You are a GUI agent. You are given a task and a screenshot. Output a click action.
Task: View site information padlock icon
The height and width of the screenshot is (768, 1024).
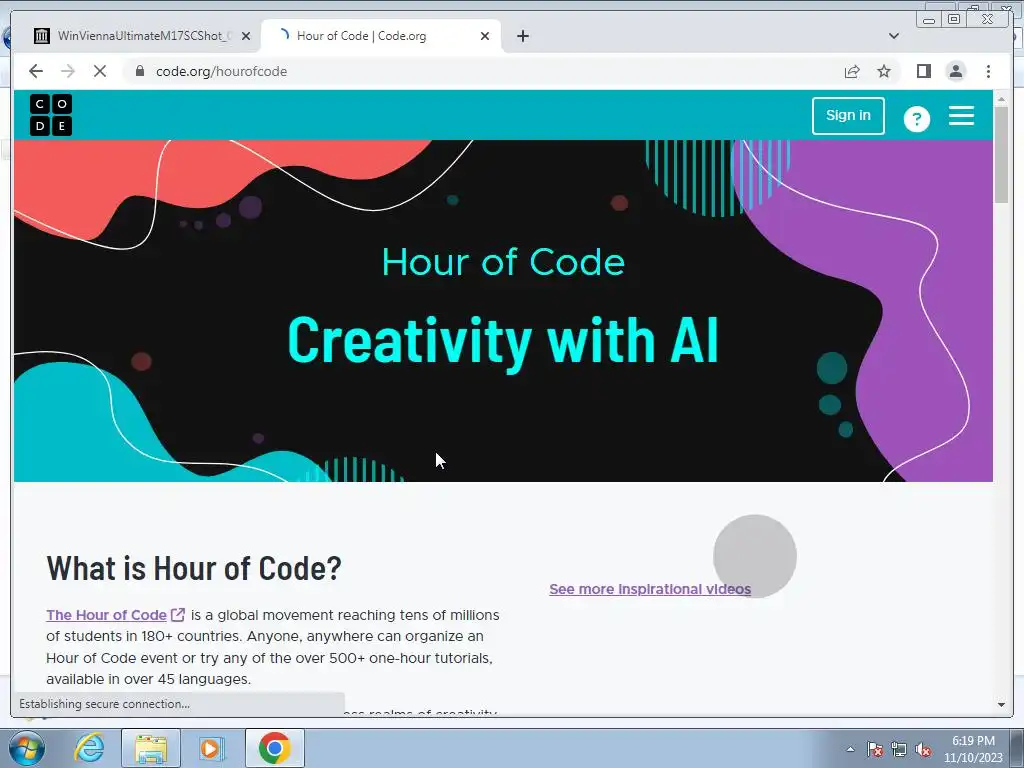(139, 71)
